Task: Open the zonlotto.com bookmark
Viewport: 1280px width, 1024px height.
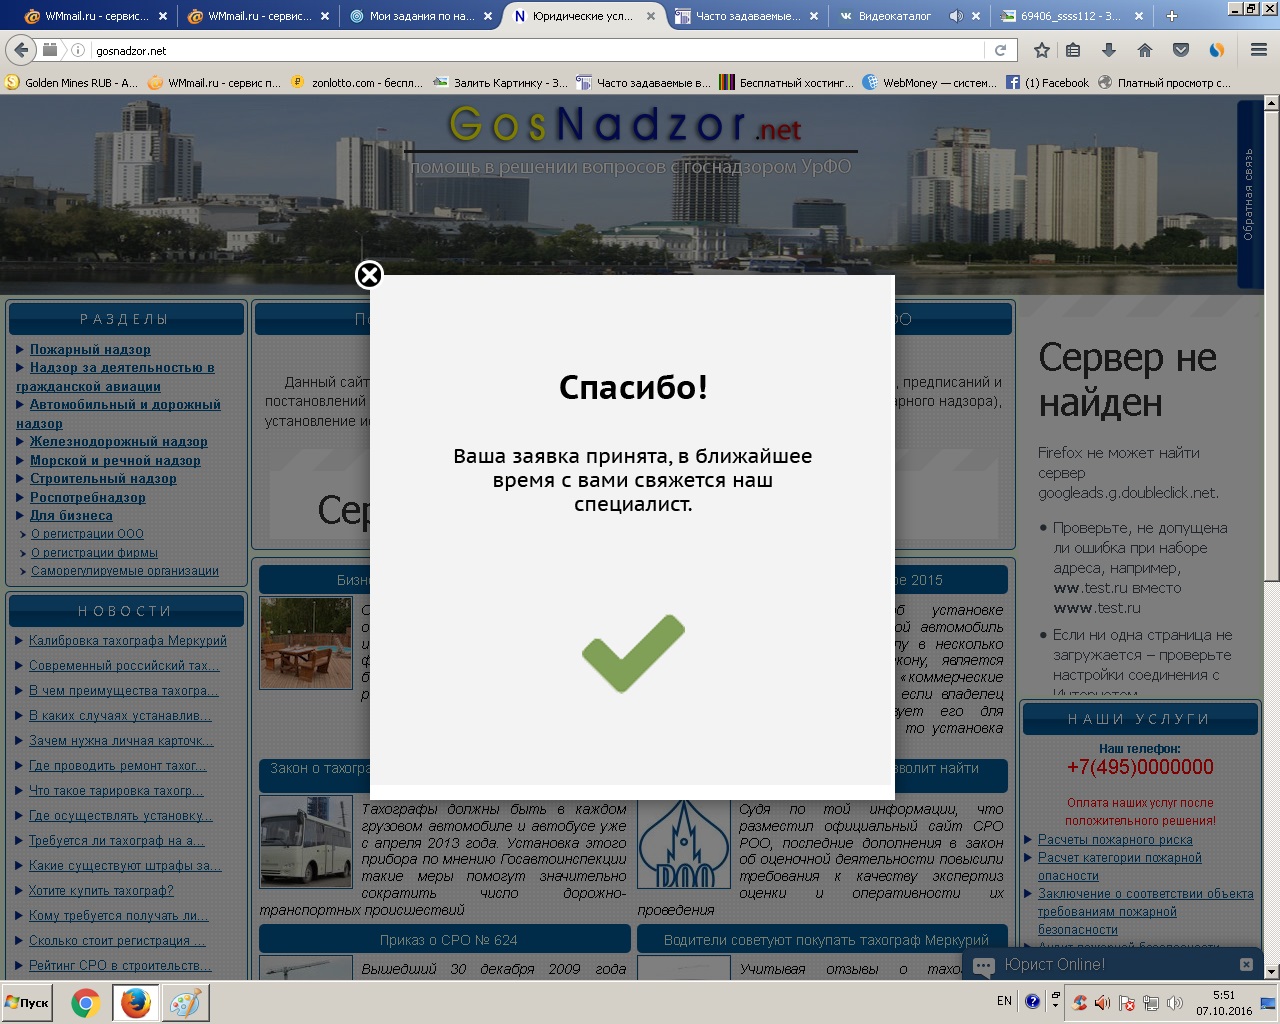Action: (357, 83)
